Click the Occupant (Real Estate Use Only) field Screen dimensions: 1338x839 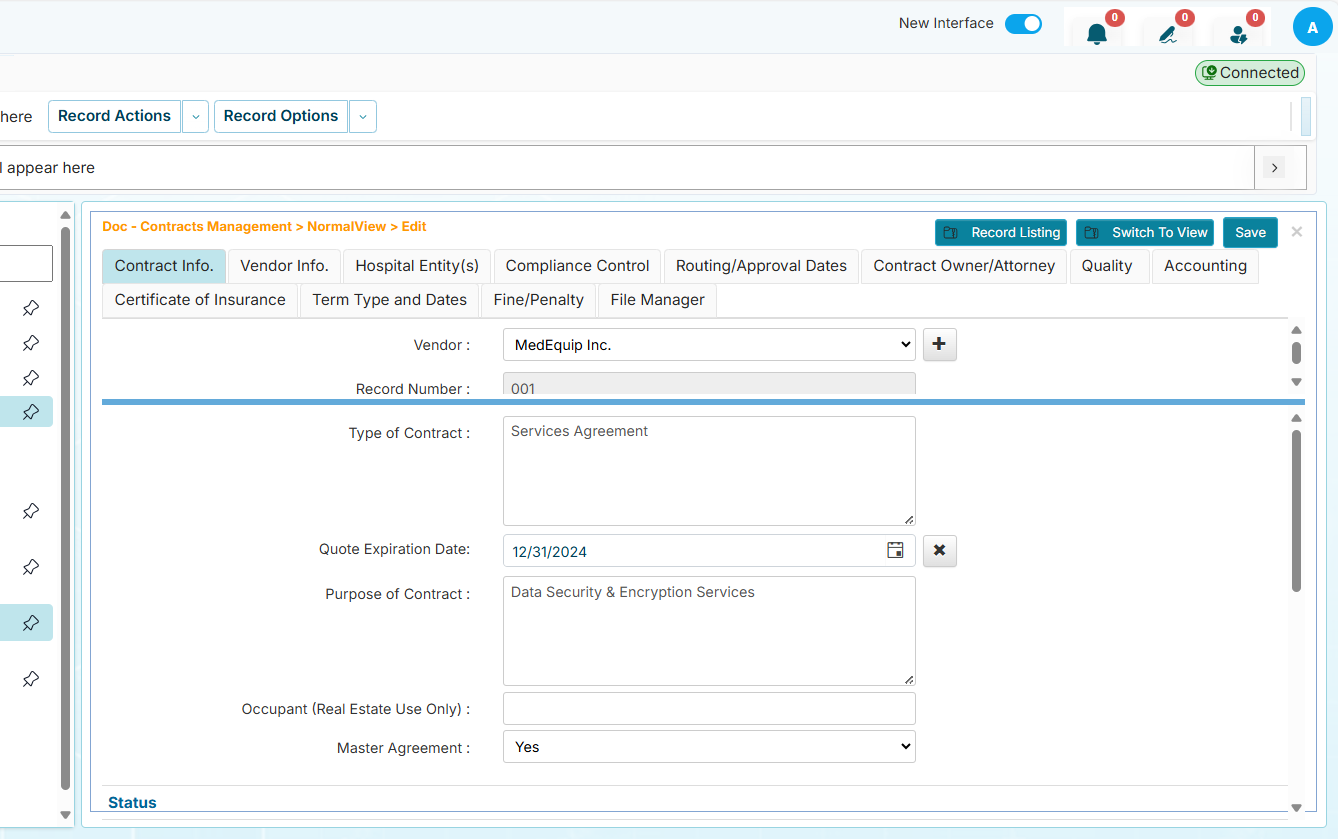click(708, 709)
